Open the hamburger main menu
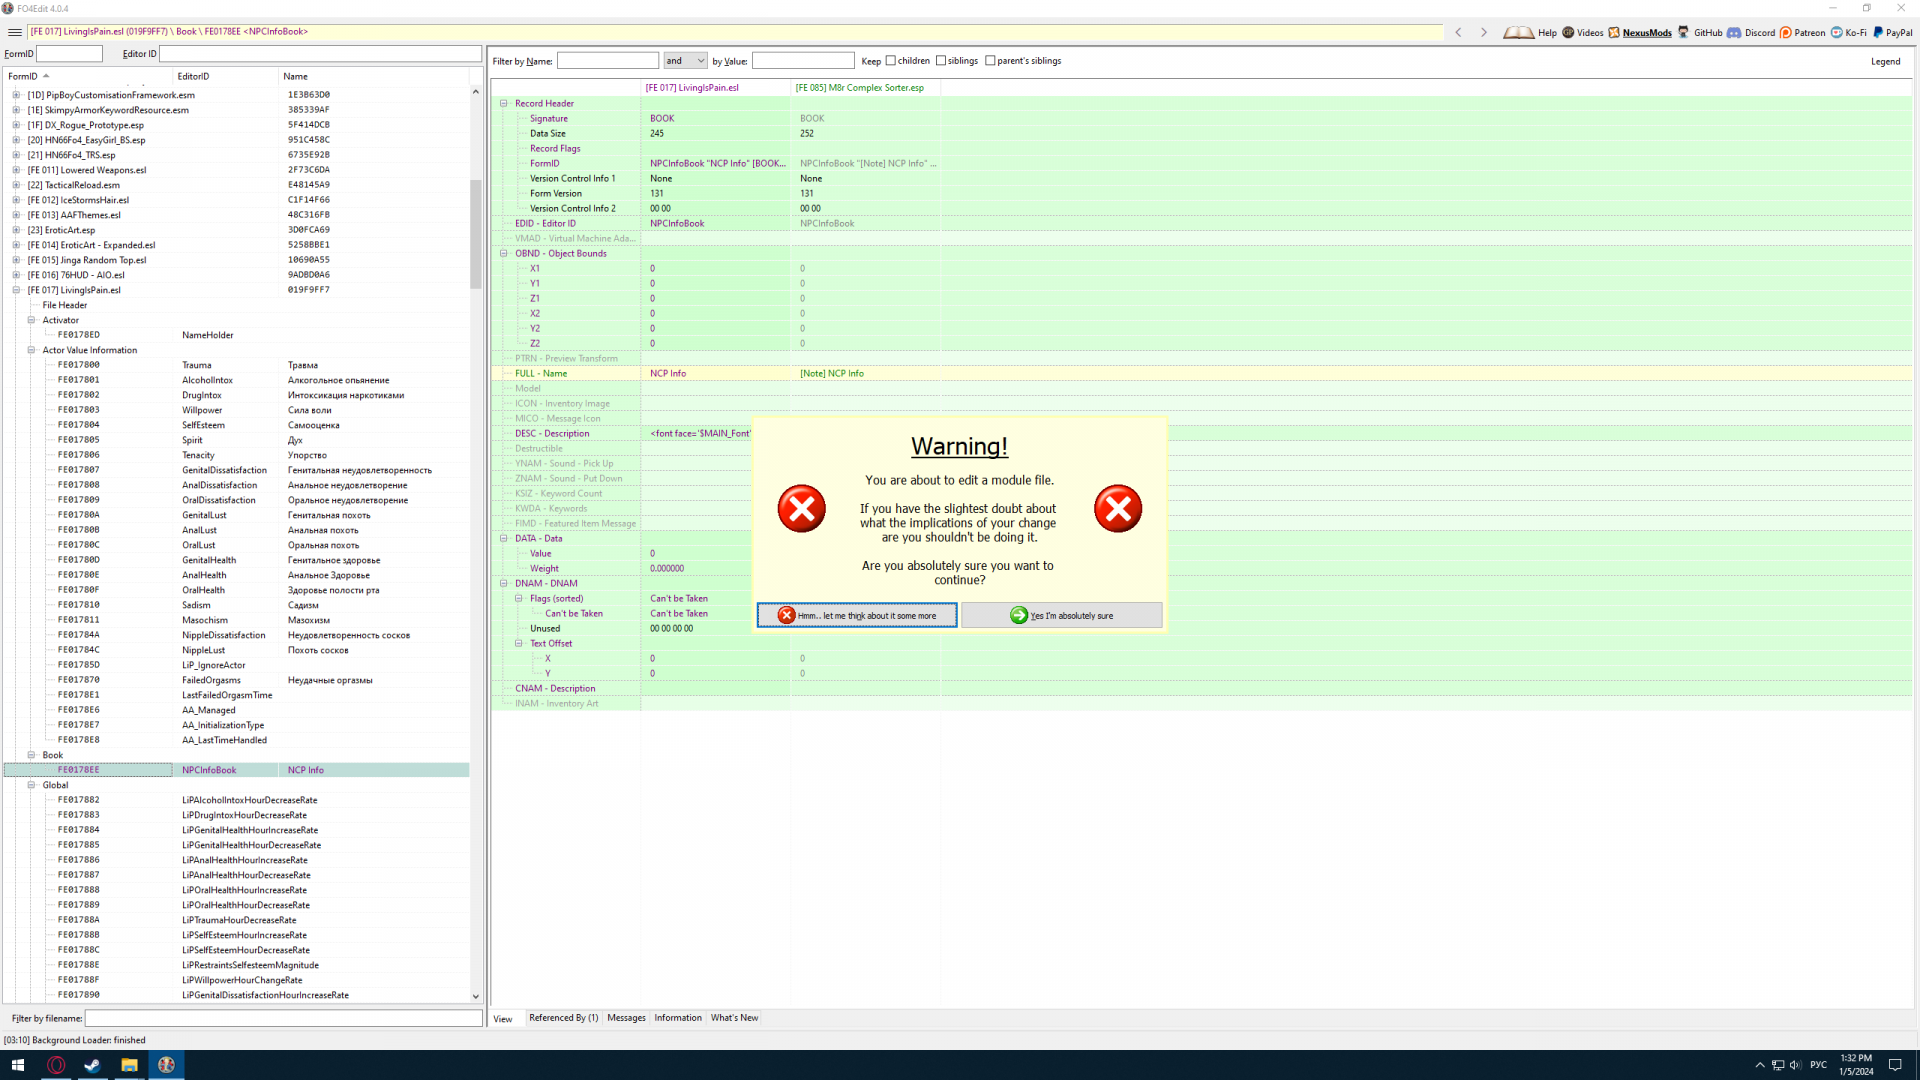1920x1080 pixels. 15,32
